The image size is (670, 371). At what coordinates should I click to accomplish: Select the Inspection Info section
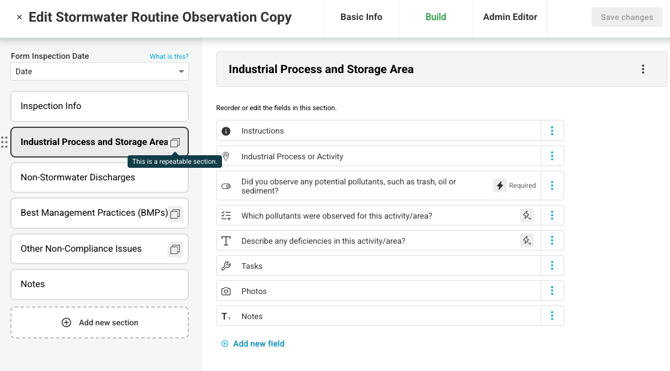pyautogui.click(x=100, y=106)
